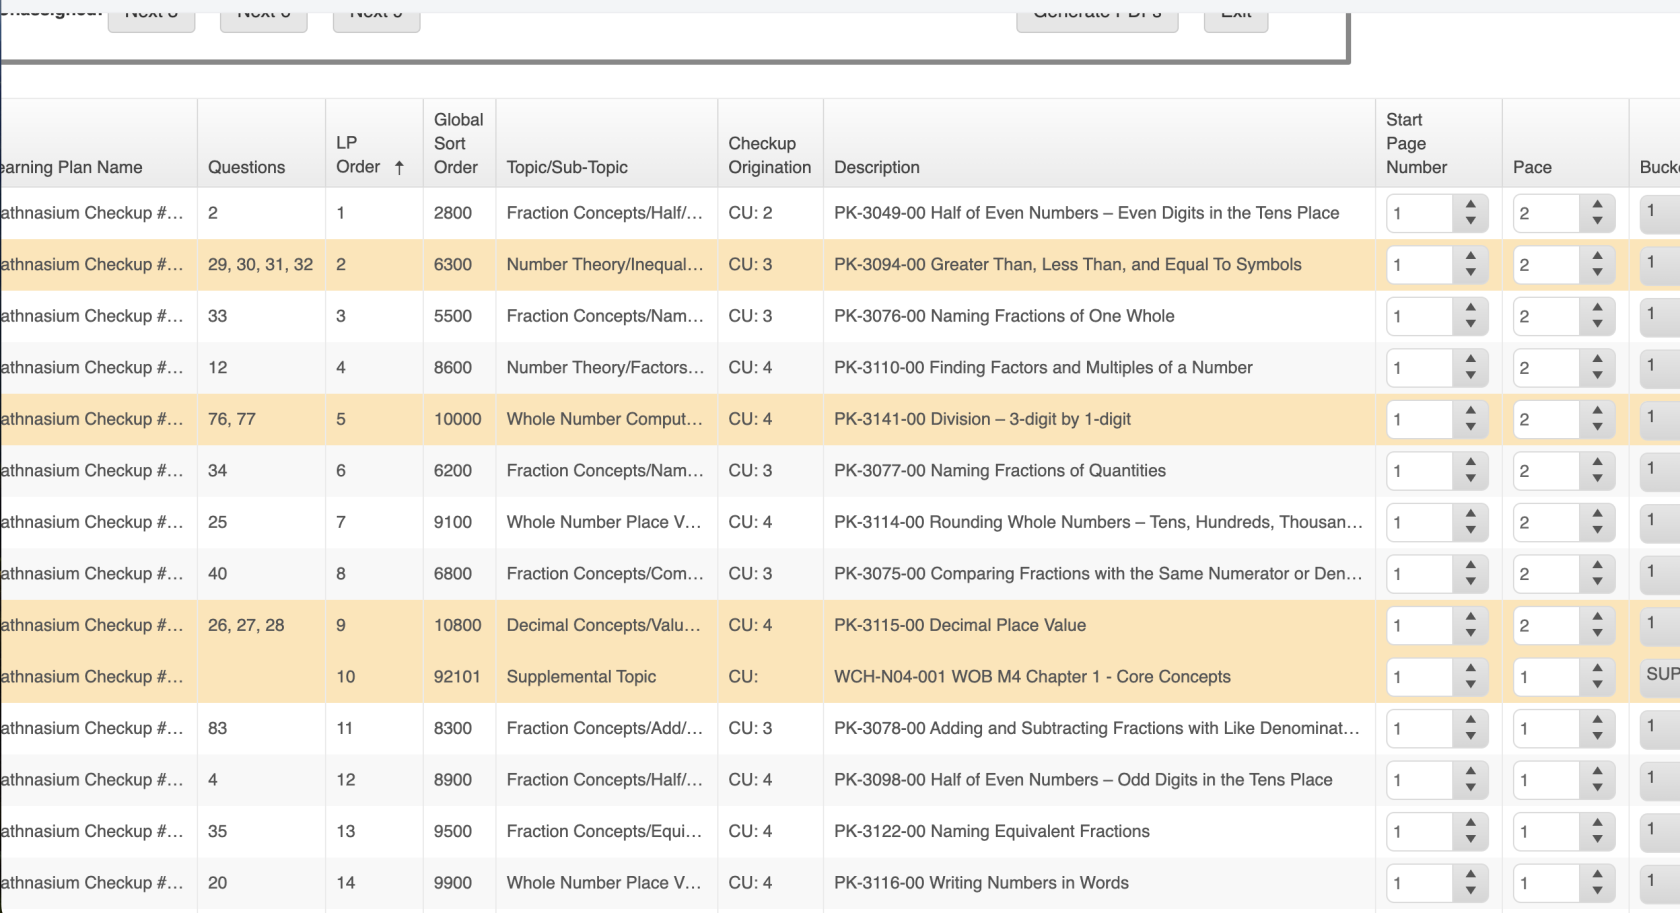Click the ascending sort arrow in LP Order header
This screenshot has height=913, width=1680.
[x=399, y=168]
